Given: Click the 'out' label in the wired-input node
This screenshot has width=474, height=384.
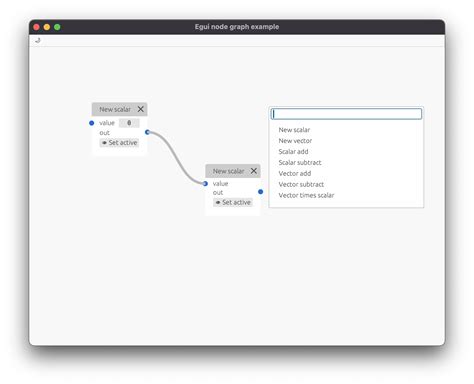Looking at the screenshot, I should tap(218, 193).
